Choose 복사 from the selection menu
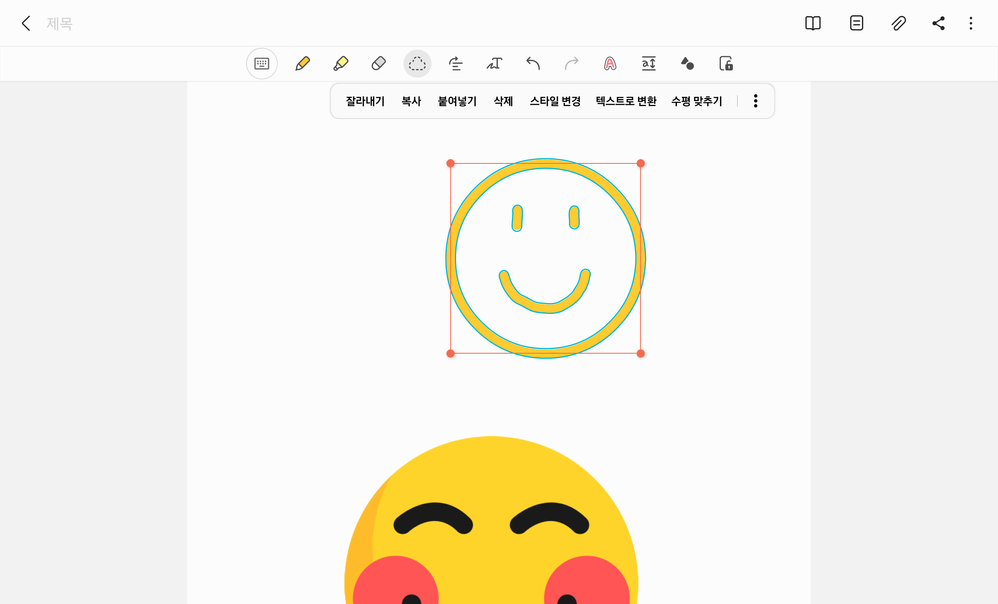This screenshot has height=604, width=998. 411,101
